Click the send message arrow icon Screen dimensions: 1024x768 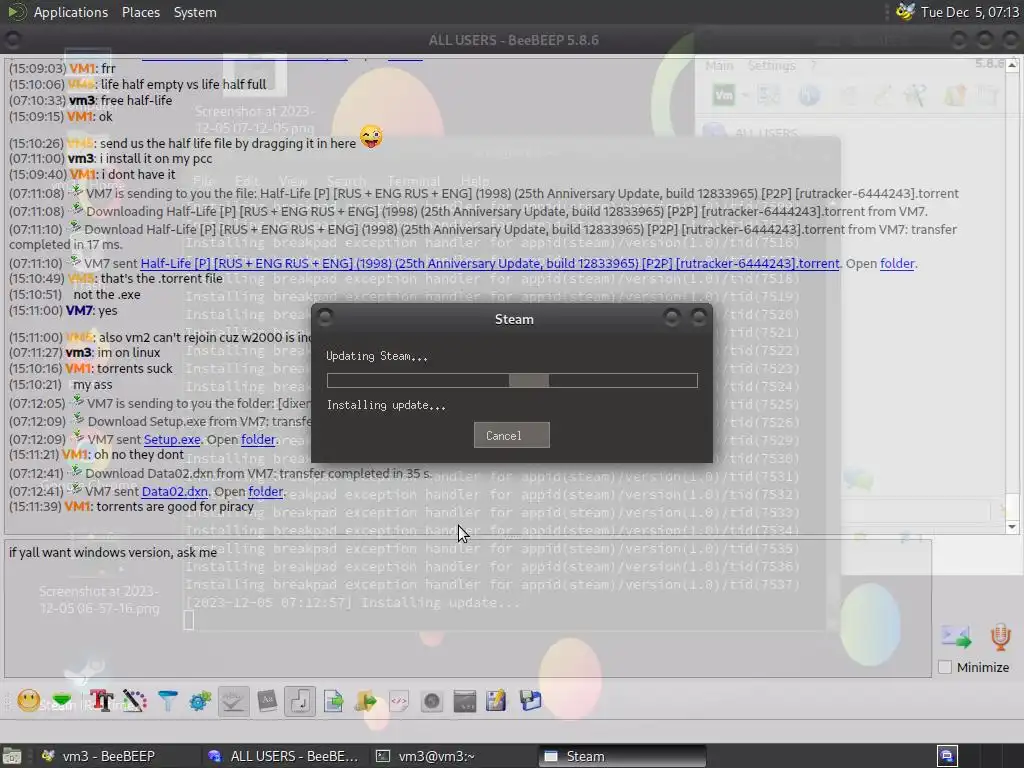pyautogui.click(x=956, y=636)
